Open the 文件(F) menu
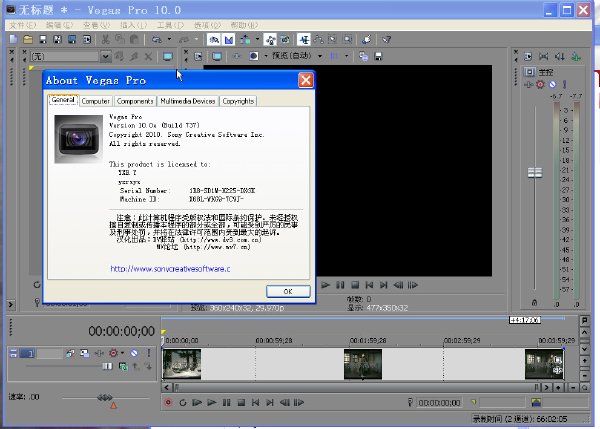The height and width of the screenshot is (429, 600). pos(23,25)
